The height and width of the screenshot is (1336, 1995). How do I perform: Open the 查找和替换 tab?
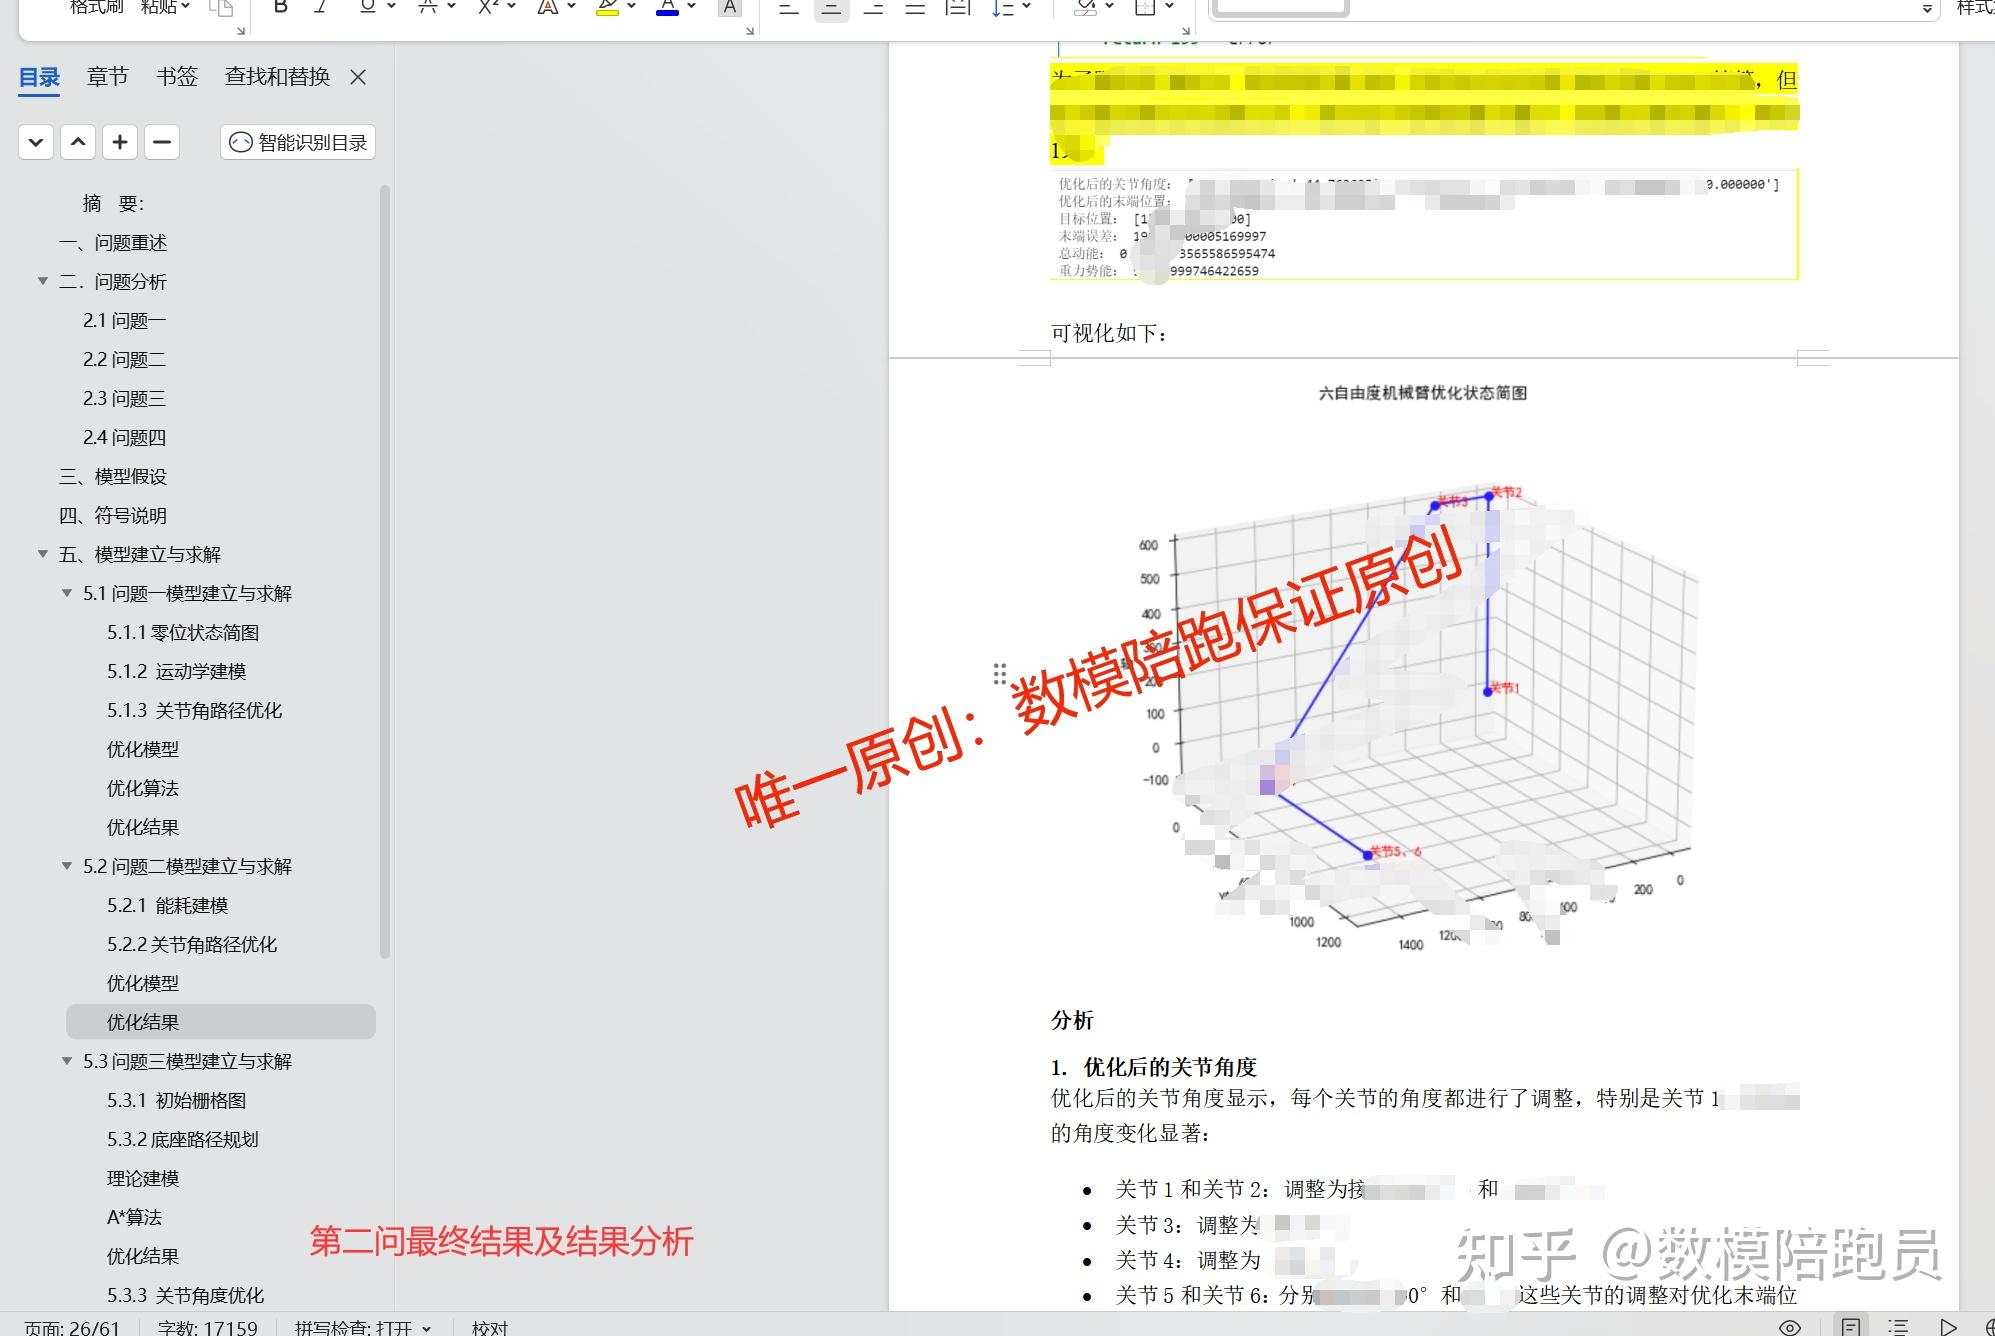[x=277, y=77]
